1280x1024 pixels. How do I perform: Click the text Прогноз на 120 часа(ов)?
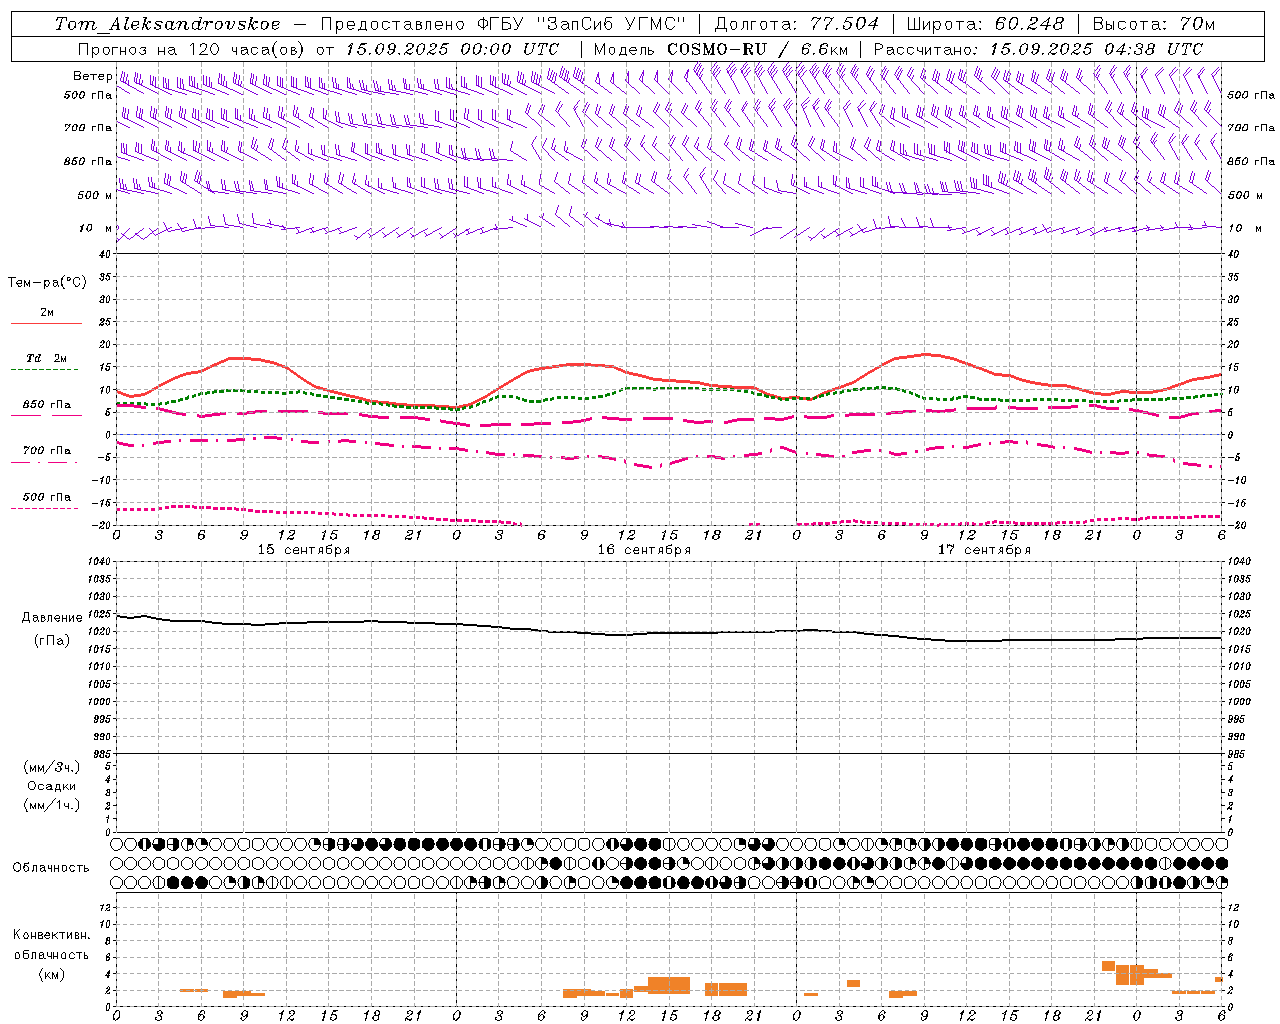pos(192,49)
